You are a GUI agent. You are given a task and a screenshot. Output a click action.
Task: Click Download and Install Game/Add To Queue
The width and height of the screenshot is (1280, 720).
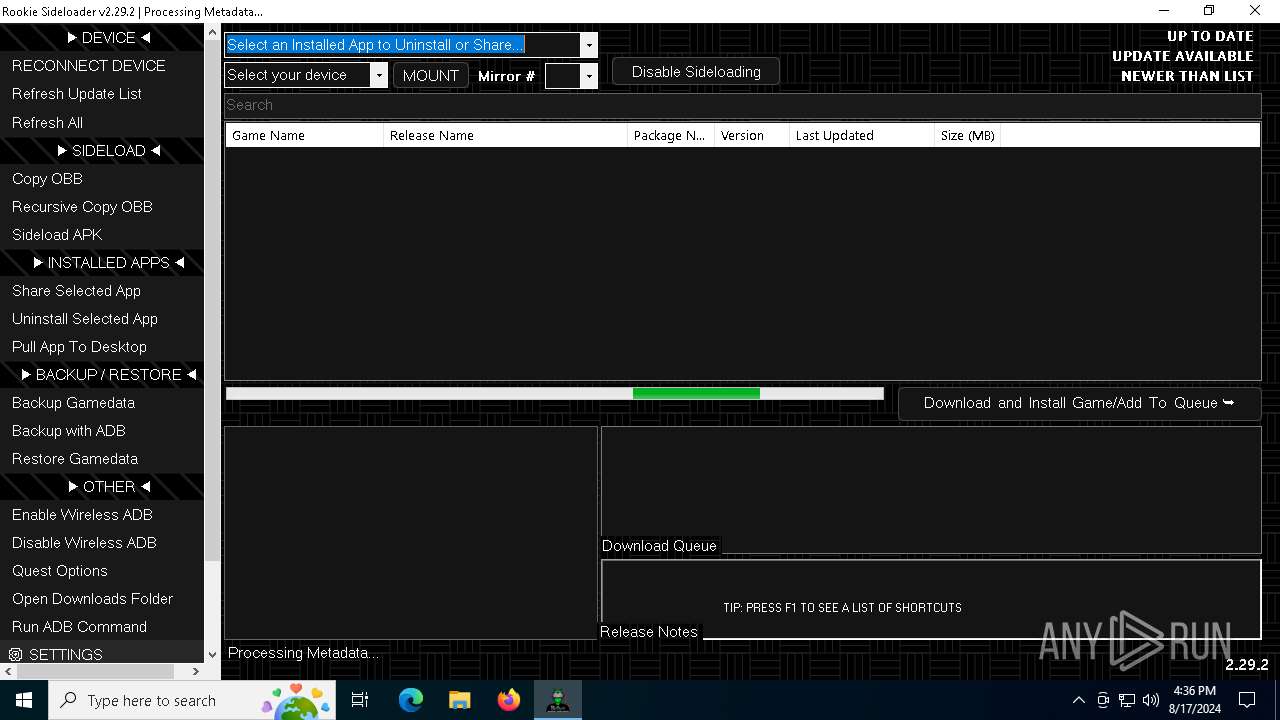click(x=1079, y=403)
